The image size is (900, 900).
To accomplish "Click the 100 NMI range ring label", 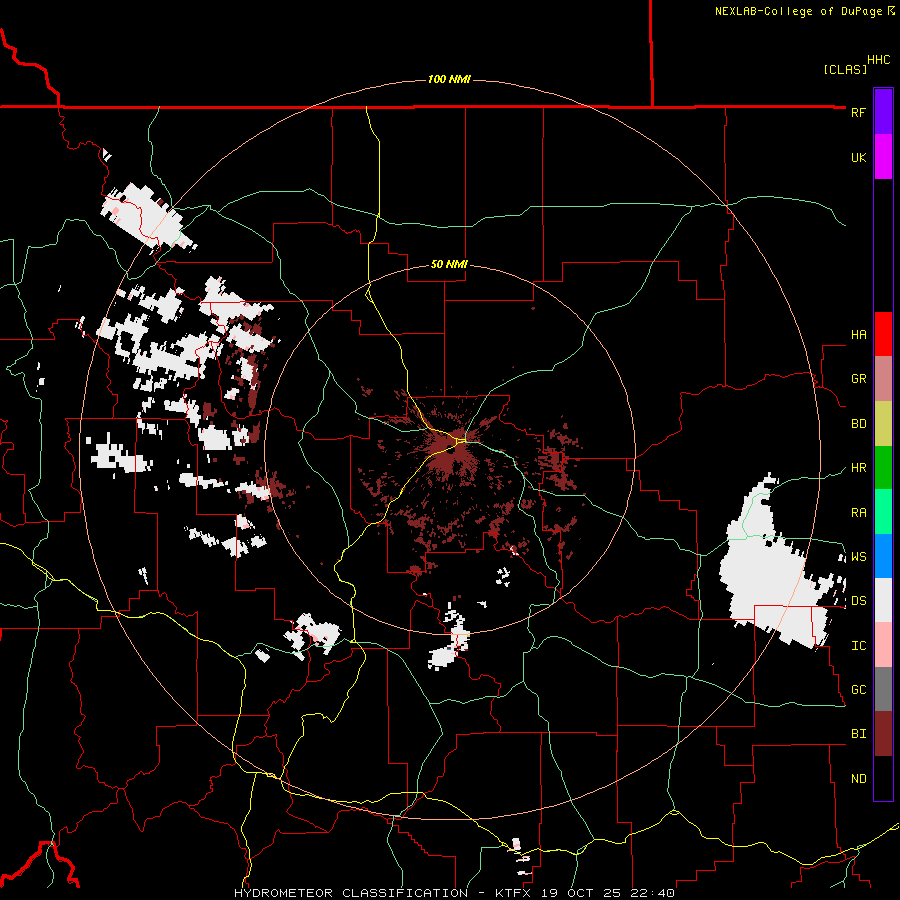I will click(x=449, y=79).
